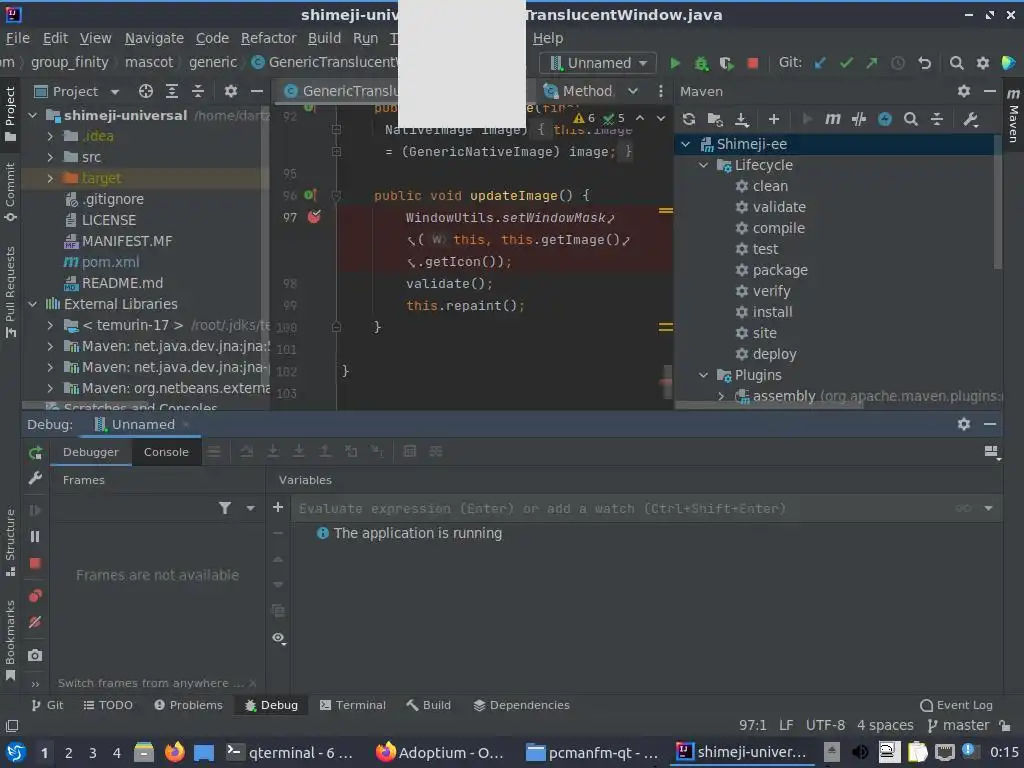Expand assembly plugin in Maven
Image resolution: width=1024 pixels, height=768 pixels.
(721, 396)
